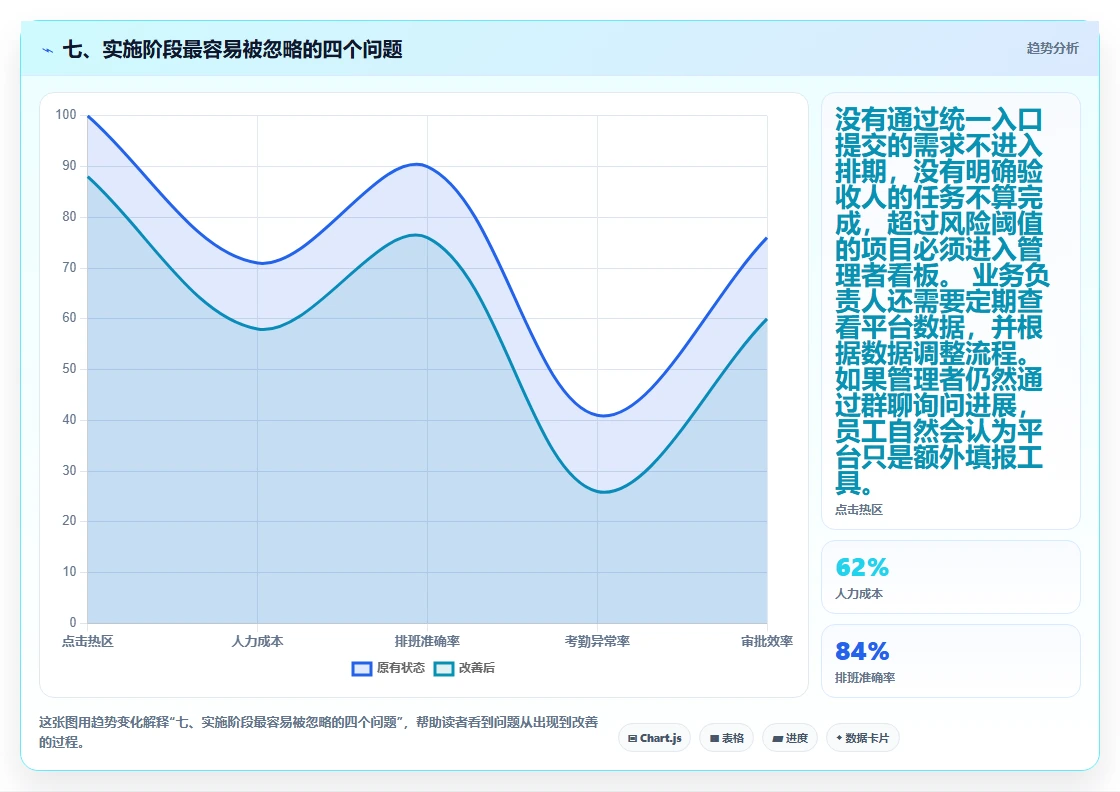The image size is (1120, 792).
Task: Click the lightning icon beside the section title
Action: click(x=48, y=50)
